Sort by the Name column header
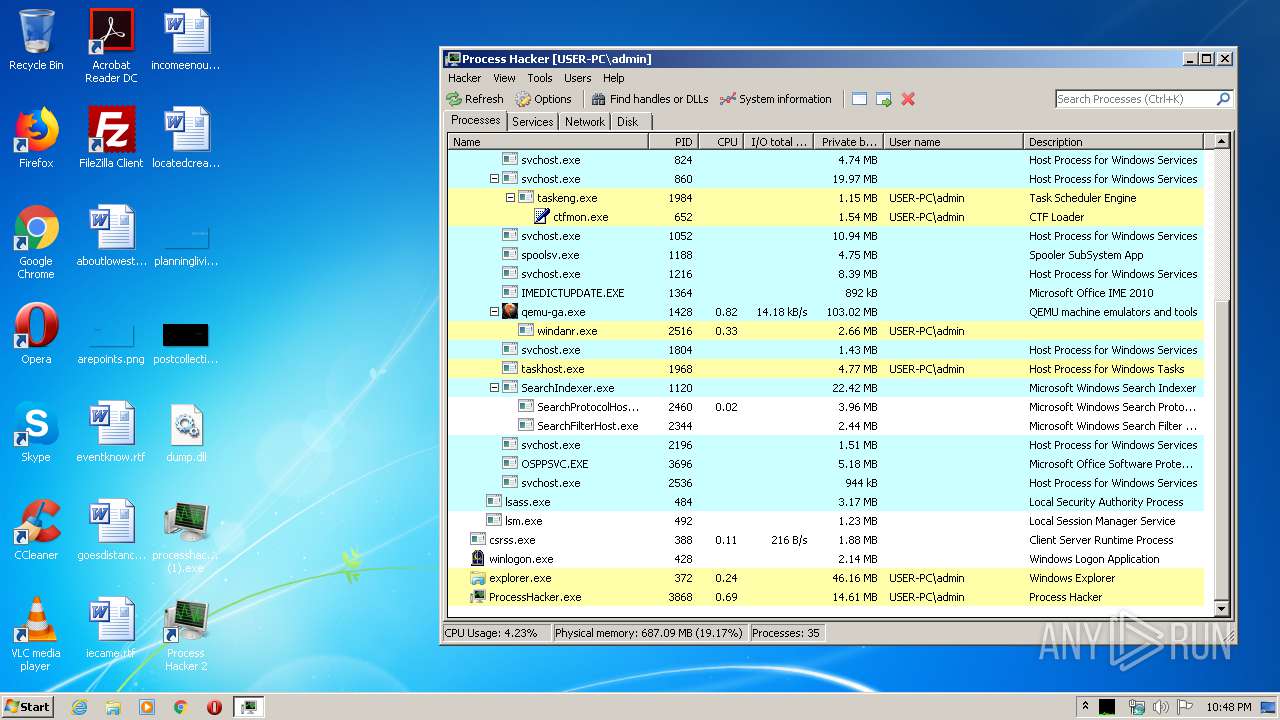 548,142
